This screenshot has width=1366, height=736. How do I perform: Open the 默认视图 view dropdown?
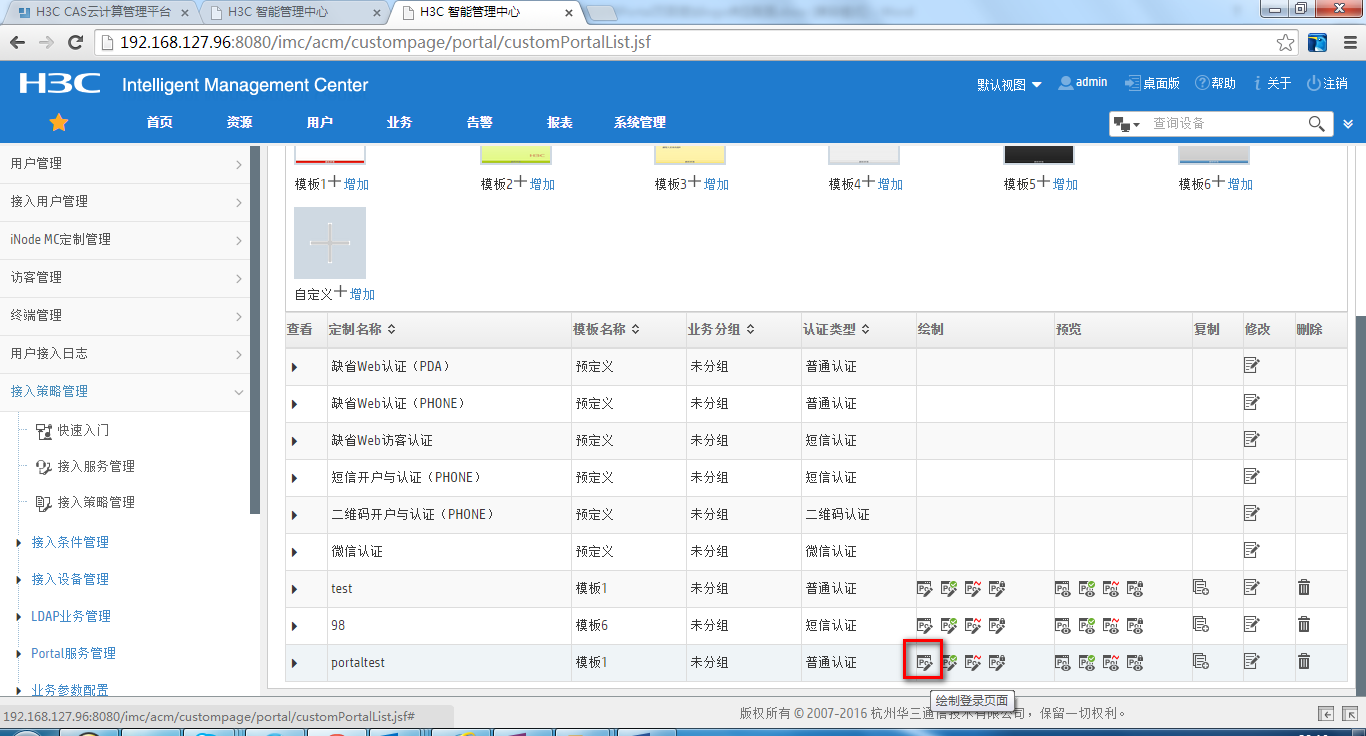tap(1009, 85)
